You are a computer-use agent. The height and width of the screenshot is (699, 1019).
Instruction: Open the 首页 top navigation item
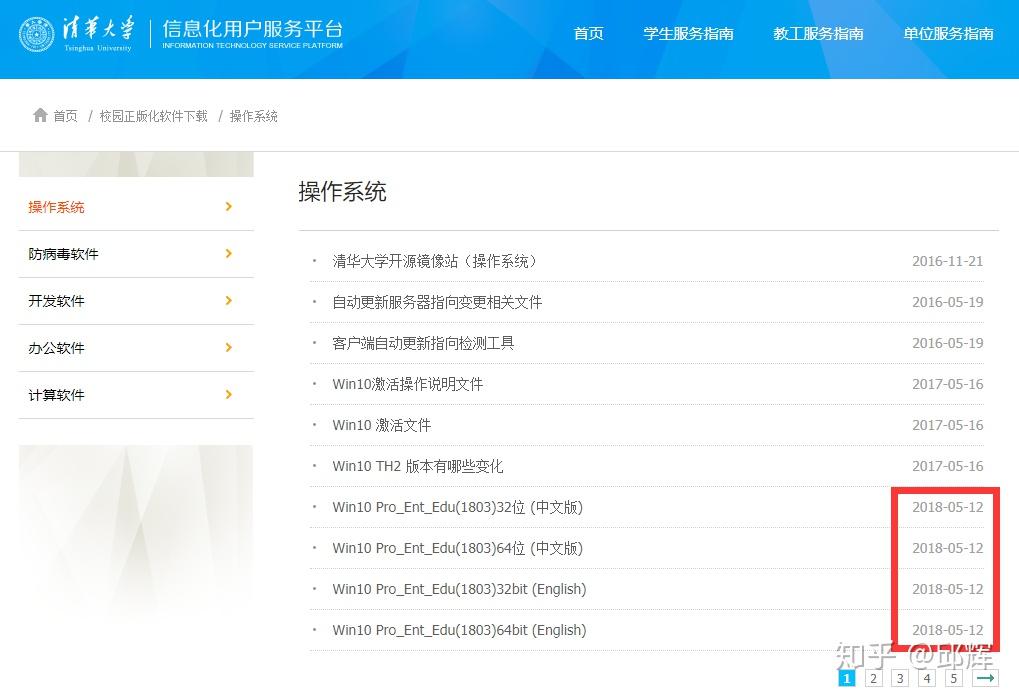pyautogui.click(x=589, y=34)
